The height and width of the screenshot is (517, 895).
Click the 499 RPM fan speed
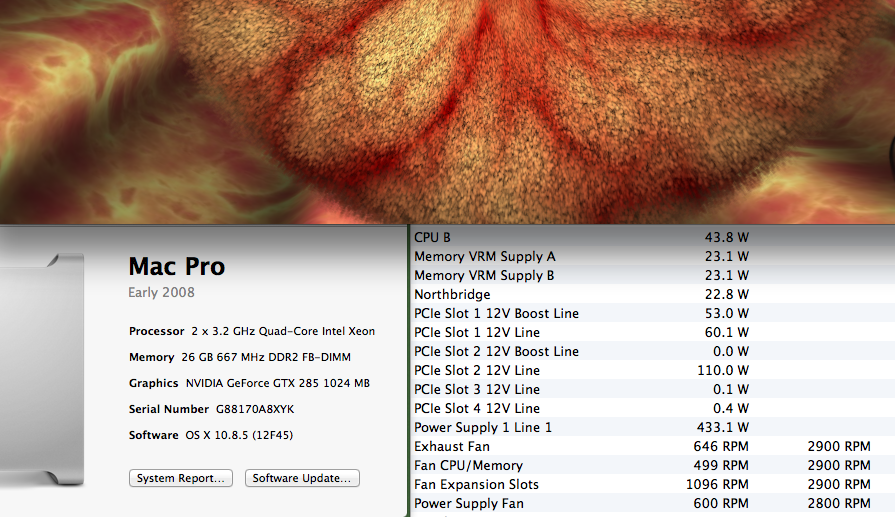coord(721,466)
